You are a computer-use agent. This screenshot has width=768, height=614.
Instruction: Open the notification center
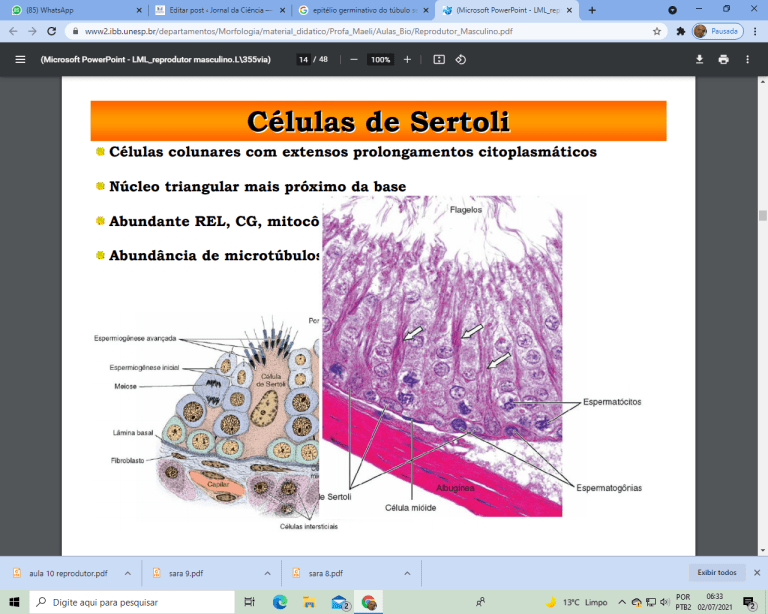[x=749, y=602]
